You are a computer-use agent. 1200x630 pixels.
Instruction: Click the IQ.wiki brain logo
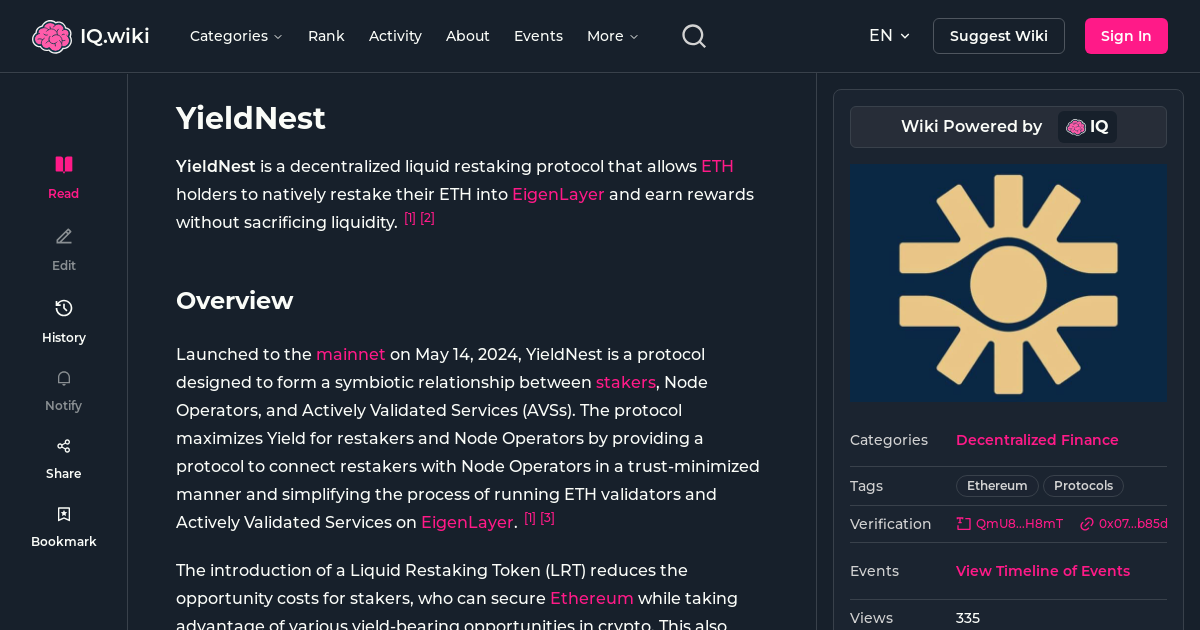pos(53,35)
